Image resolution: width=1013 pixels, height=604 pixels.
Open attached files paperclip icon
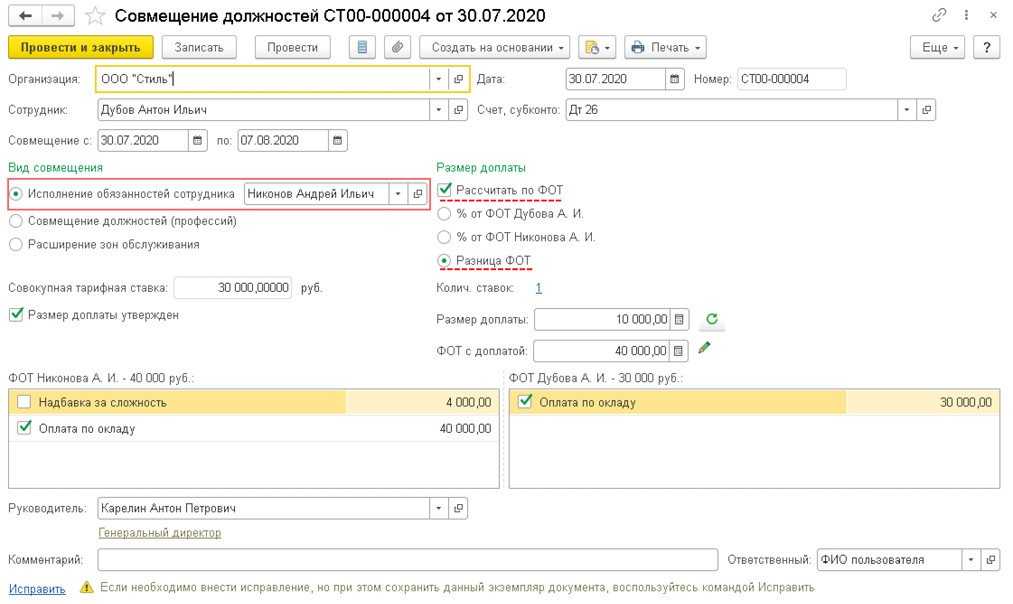[397, 47]
